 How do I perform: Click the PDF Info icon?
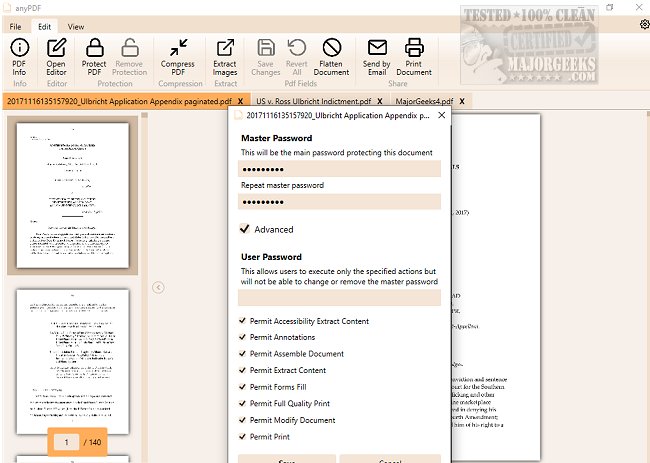point(19,47)
